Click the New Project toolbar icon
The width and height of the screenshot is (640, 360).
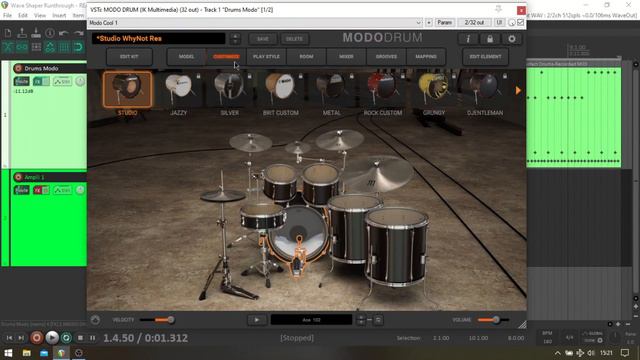(8, 33)
